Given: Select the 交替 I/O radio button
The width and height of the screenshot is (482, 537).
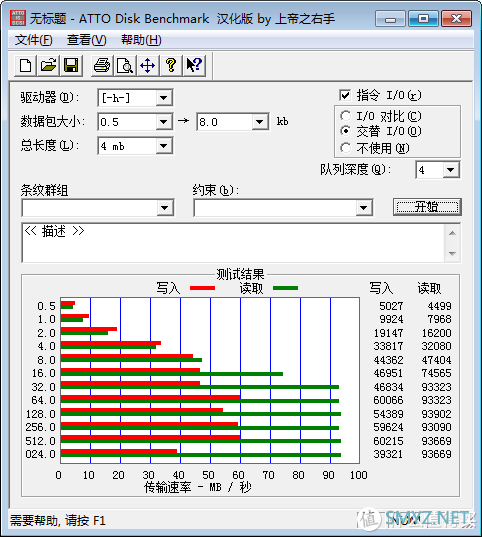Looking at the screenshot, I should pyautogui.click(x=346, y=131).
